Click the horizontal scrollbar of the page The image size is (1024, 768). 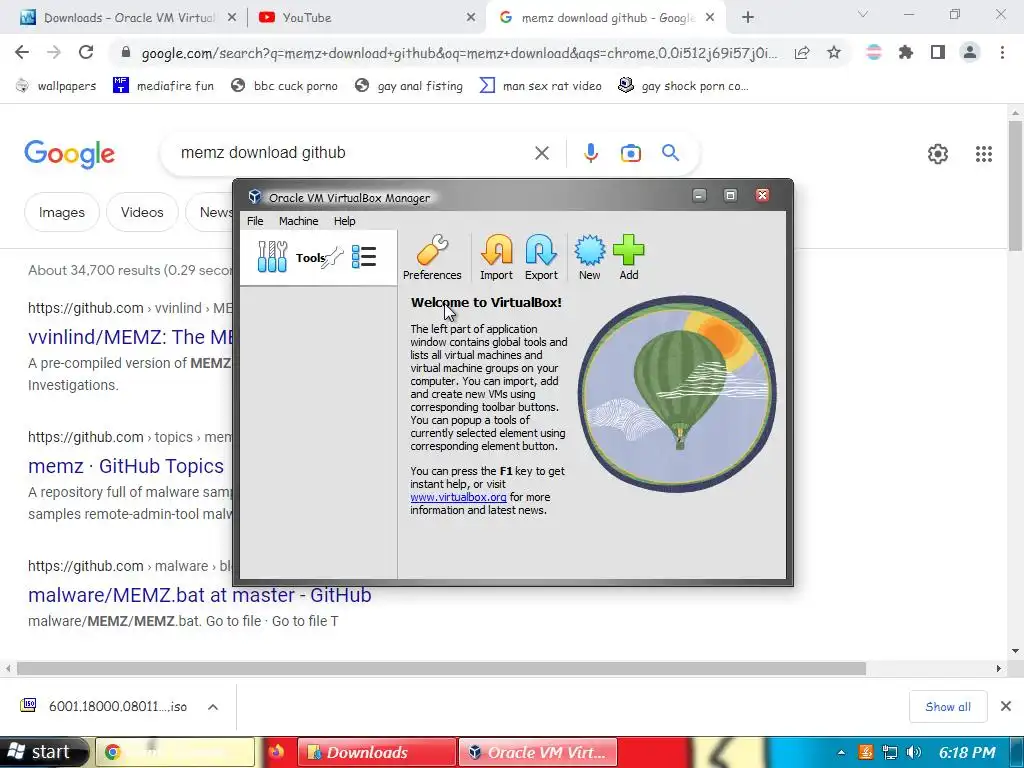[441, 669]
